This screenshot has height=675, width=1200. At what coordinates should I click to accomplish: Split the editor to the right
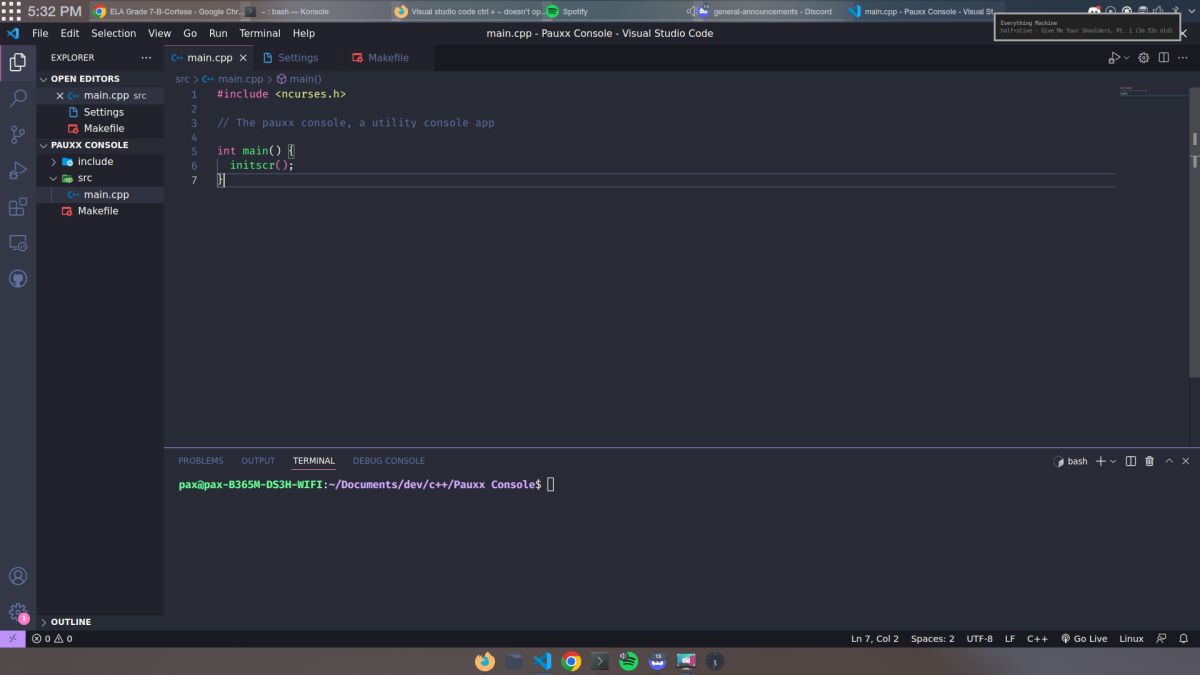pos(1164,58)
